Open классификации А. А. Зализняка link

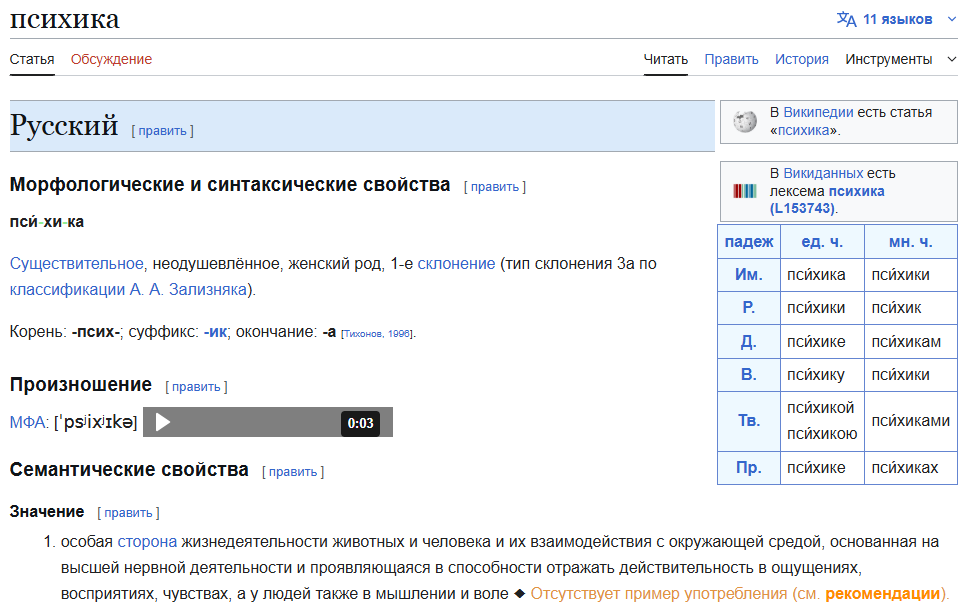[x=127, y=290]
